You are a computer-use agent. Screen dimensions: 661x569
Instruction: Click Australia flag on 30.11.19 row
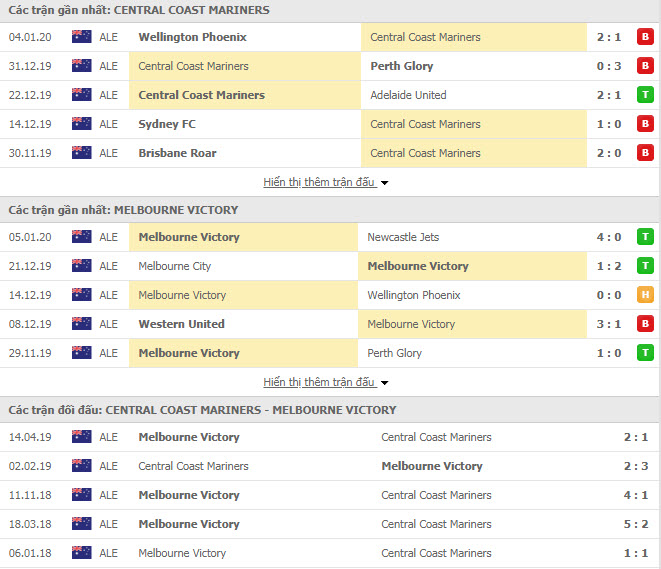81,153
